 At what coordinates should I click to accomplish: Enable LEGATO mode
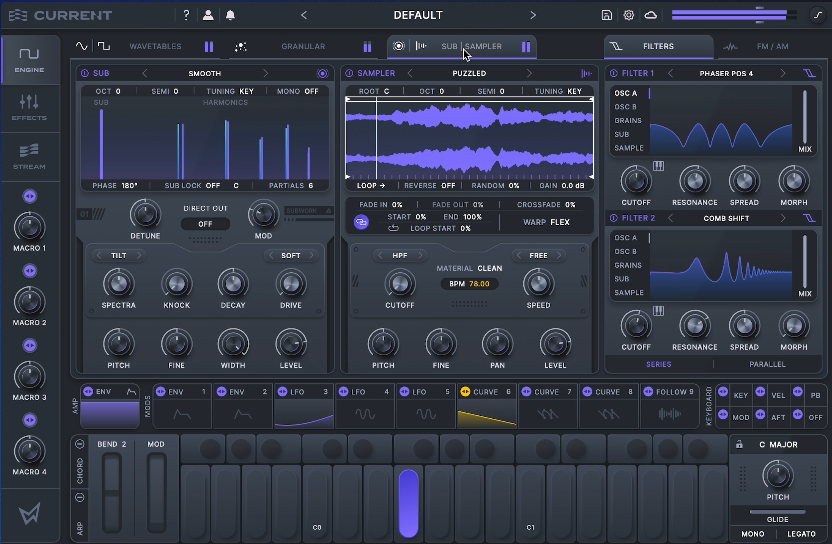click(x=801, y=534)
